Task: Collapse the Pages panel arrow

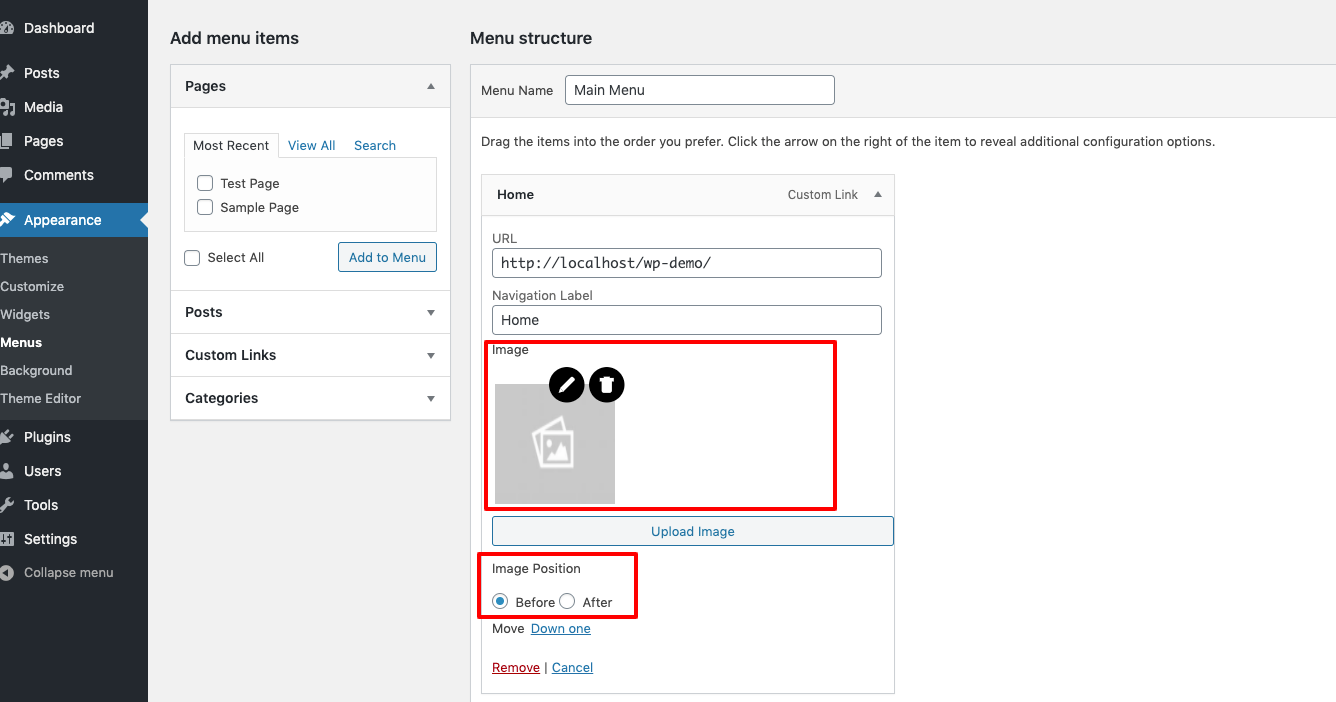Action: 431,86
